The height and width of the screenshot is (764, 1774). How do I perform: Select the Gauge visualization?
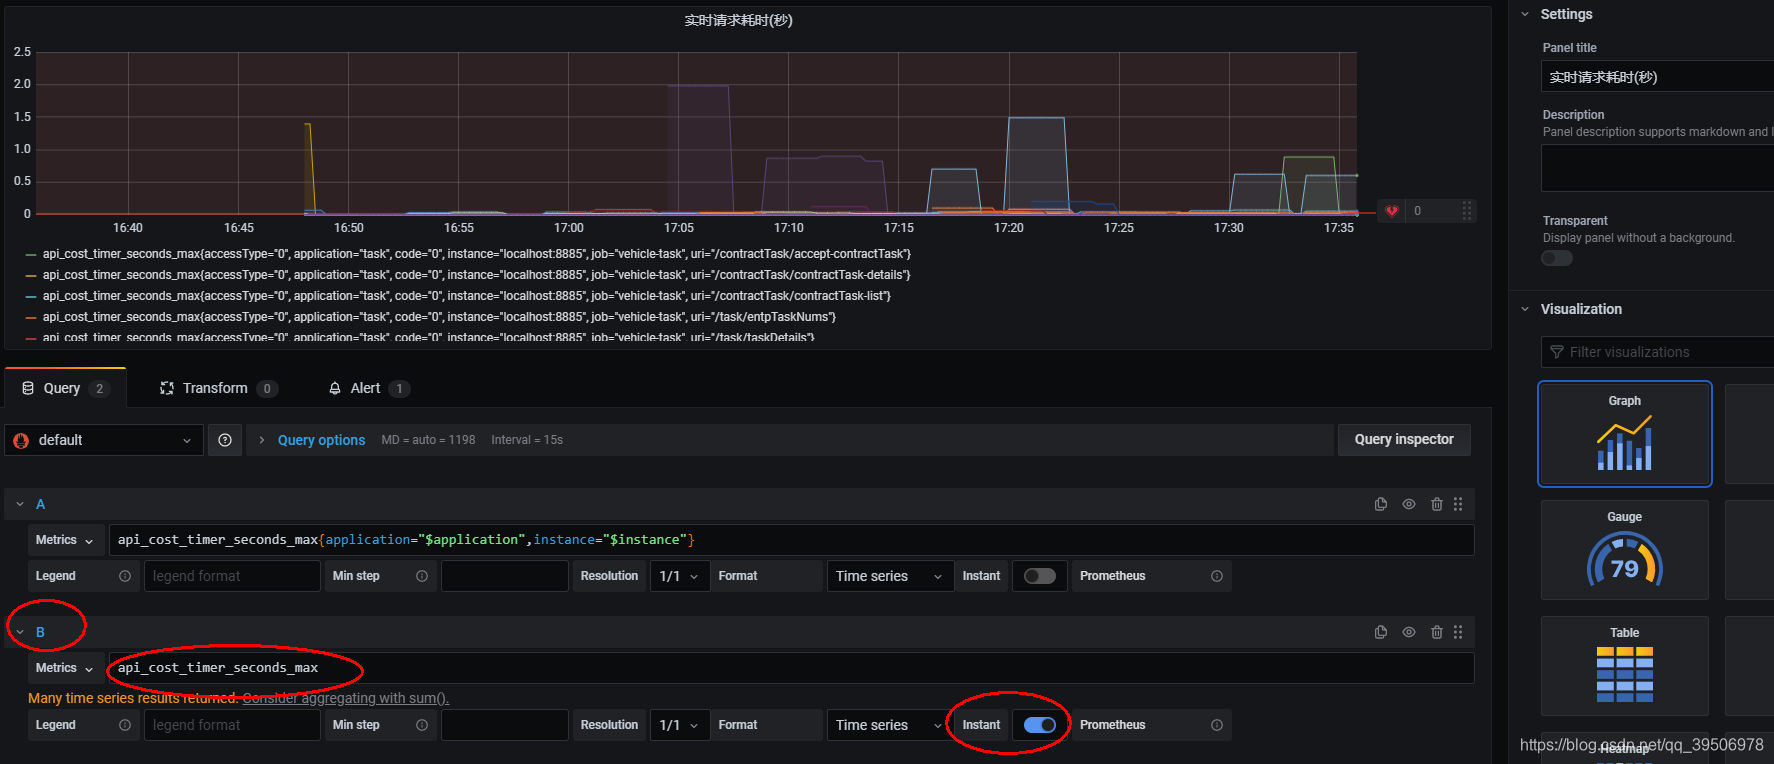pyautogui.click(x=1625, y=550)
